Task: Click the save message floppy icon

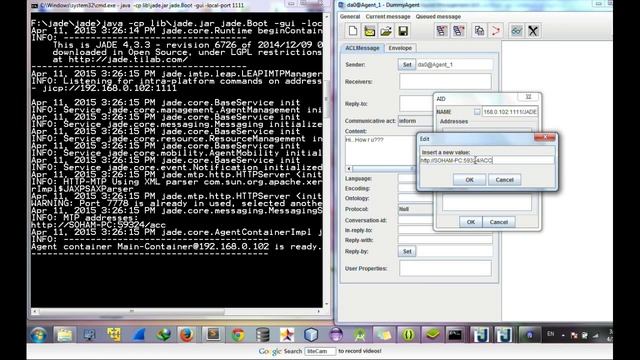Action: point(403,31)
